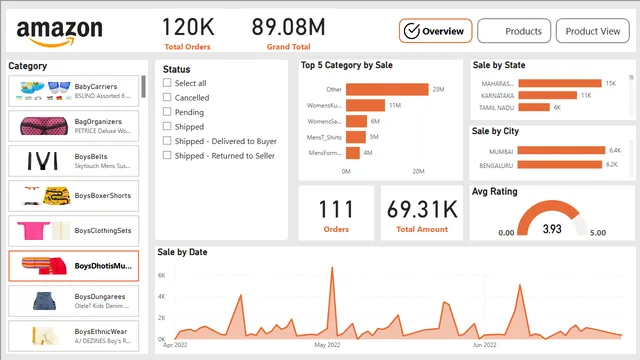Select the BoysDungarees category image
This screenshot has height=360, width=640.
point(44,301)
